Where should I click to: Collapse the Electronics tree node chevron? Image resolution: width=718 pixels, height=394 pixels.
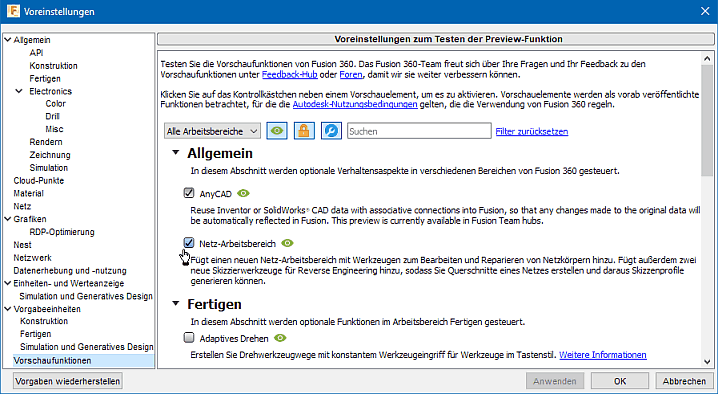[x=19, y=91]
